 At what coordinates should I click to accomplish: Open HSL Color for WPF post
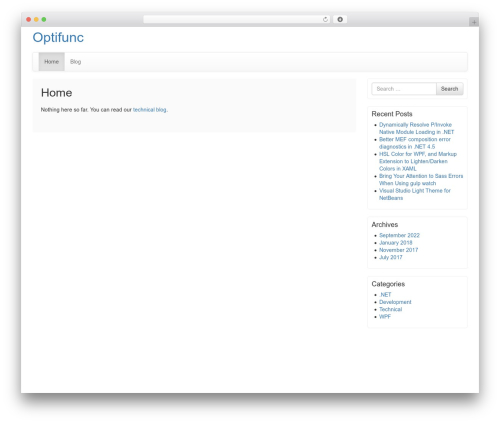coord(418,161)
